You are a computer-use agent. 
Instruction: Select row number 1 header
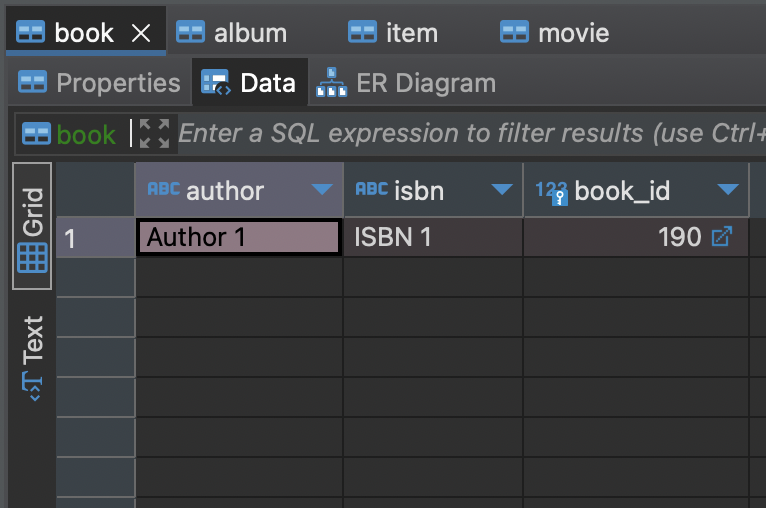pyautogui.click(x=96, y=238)
